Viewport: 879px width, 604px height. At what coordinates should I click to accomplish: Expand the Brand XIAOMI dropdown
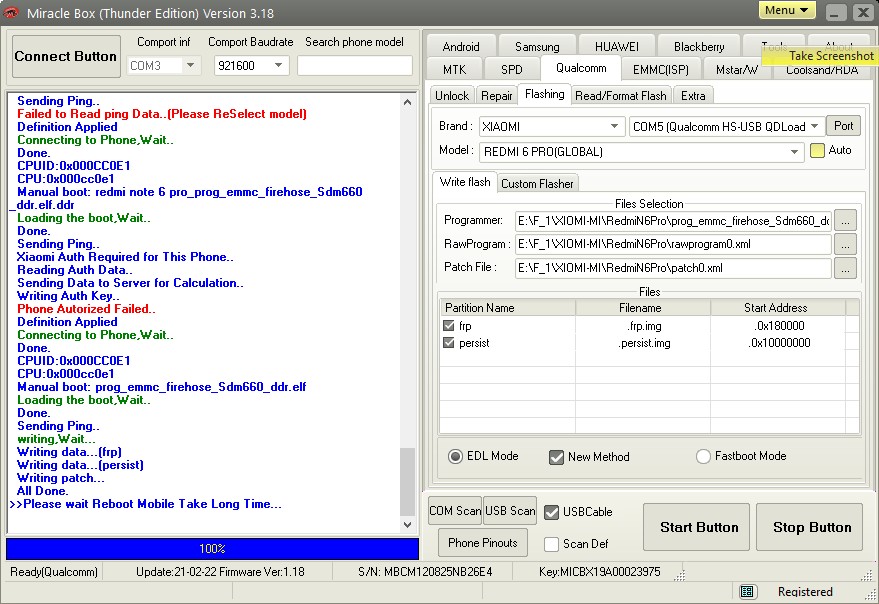[x=614, y=126]
